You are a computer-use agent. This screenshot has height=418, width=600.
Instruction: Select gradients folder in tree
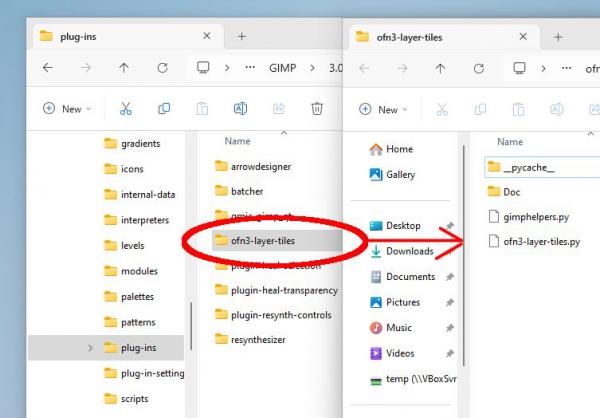pyautogui.click(x=132, y=144)
